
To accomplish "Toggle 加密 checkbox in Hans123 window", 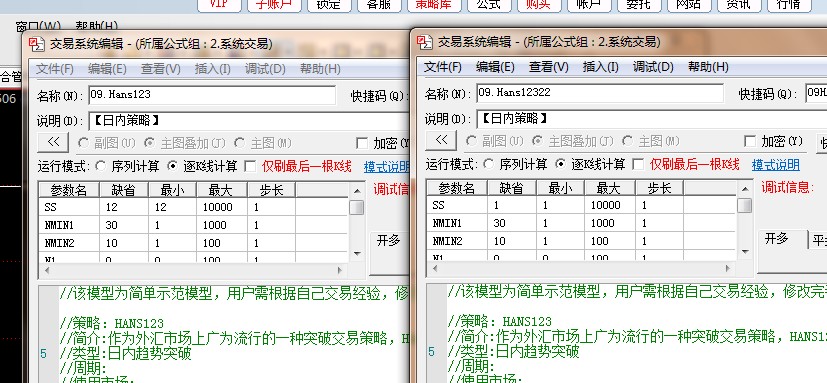I will click(x=362, y=143).
